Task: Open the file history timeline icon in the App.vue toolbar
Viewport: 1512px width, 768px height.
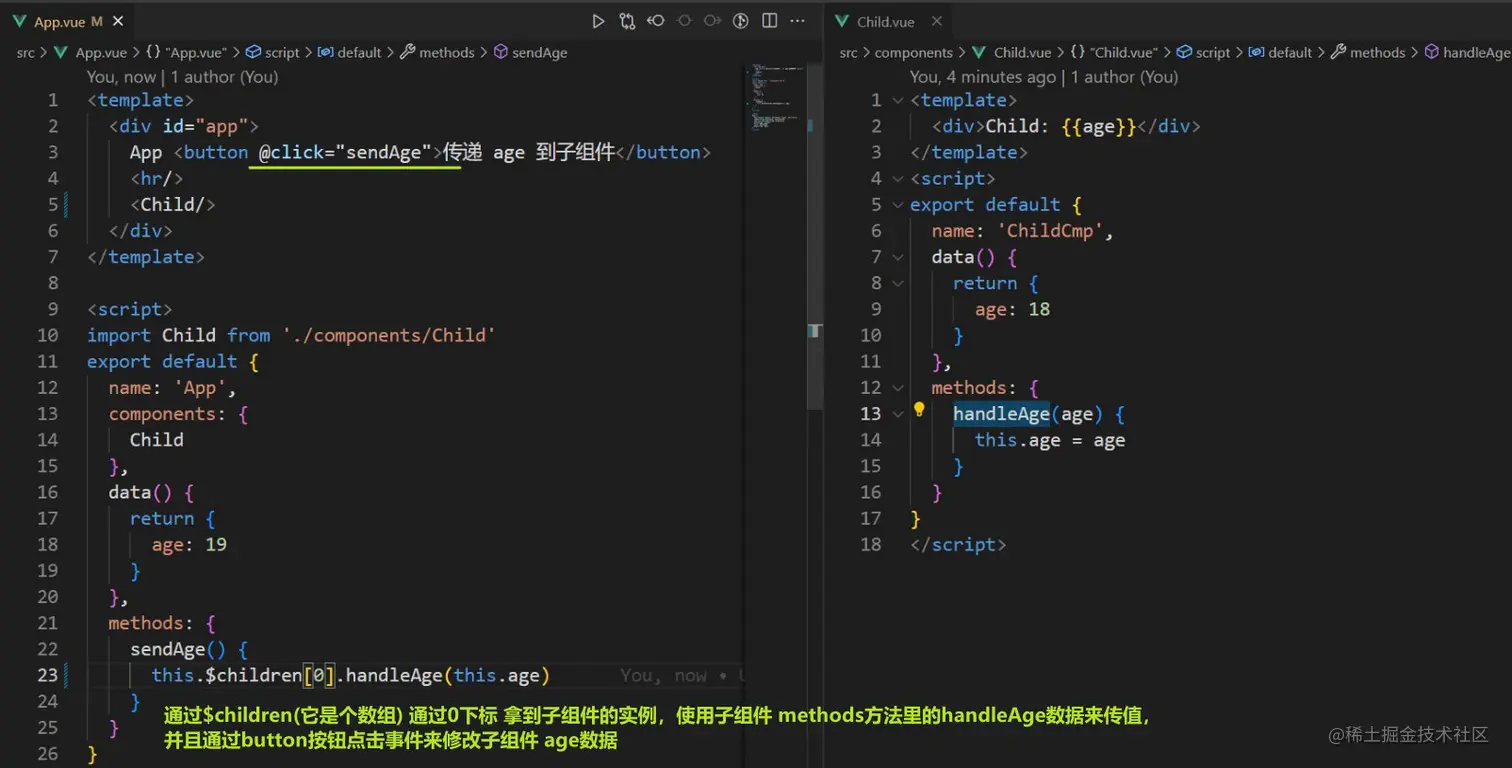Action: pos(741,21)
